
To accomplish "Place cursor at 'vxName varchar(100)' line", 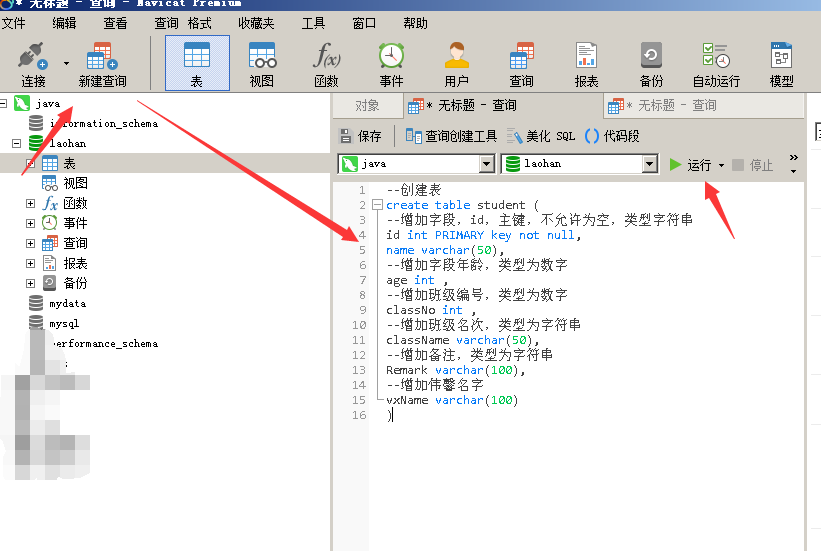I will pos(452,400).
